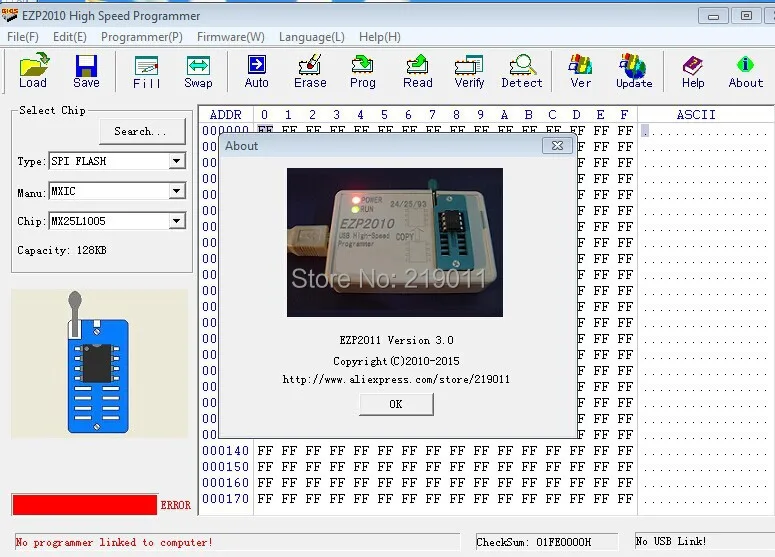This screenshot has width=775, height=557.
Task: Click the Load file icon
Action: (33, 71)
